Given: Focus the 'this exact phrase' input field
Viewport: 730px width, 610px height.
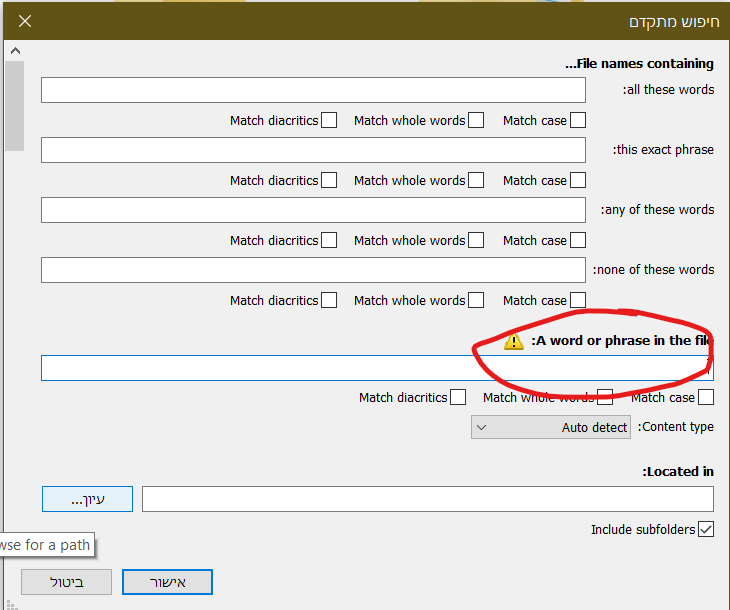Looking at the screenshot, I should (x=313, y=150).
